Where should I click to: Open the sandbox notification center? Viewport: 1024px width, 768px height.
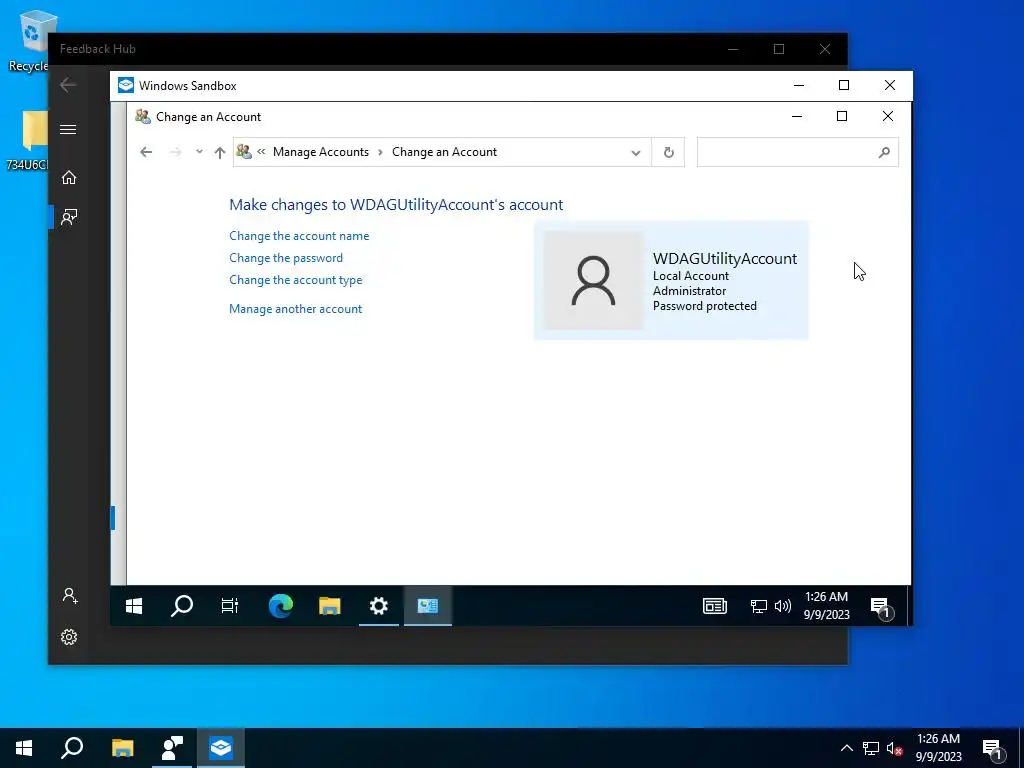click(881, 607)
